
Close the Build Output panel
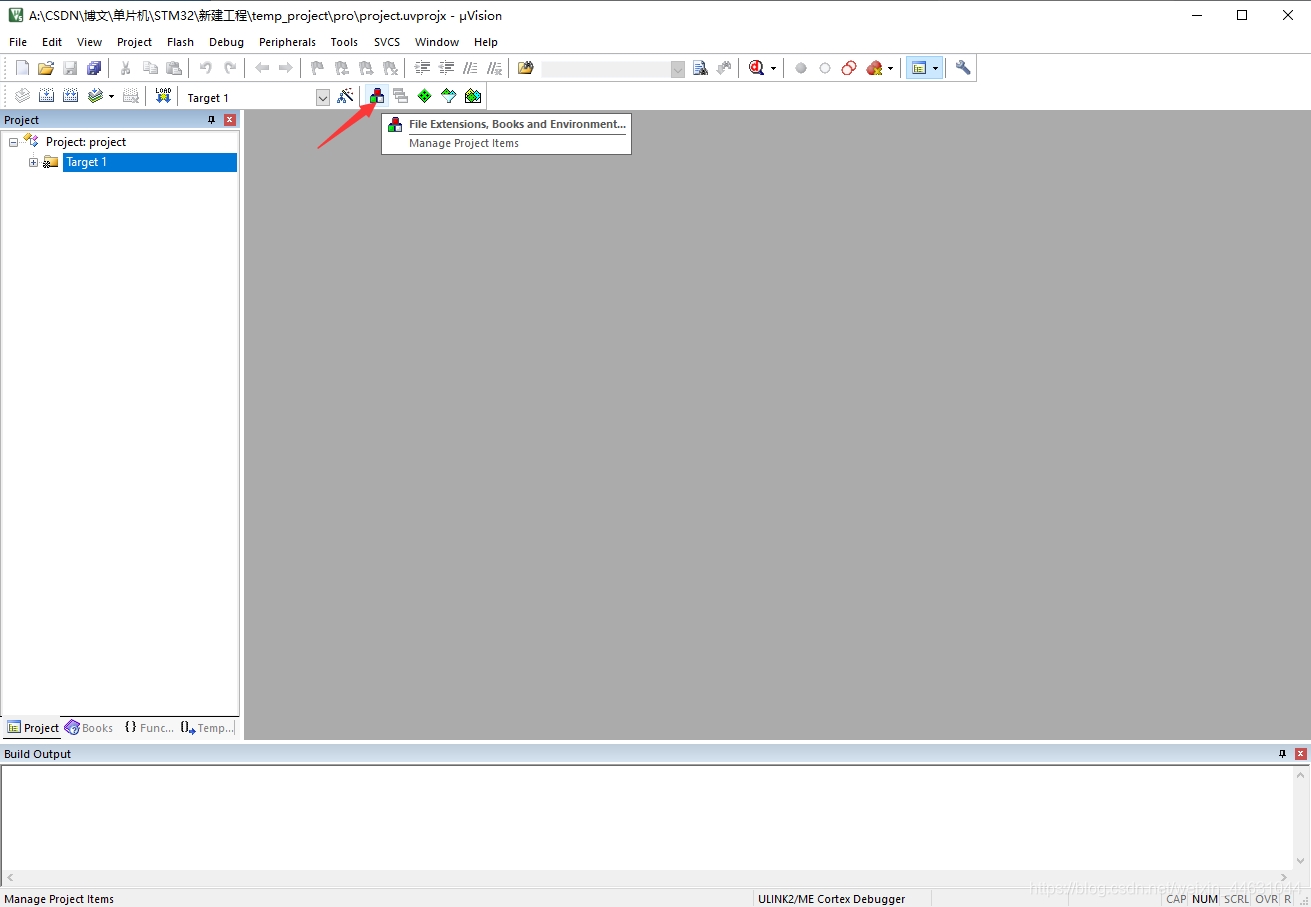tap(1301, 754)
